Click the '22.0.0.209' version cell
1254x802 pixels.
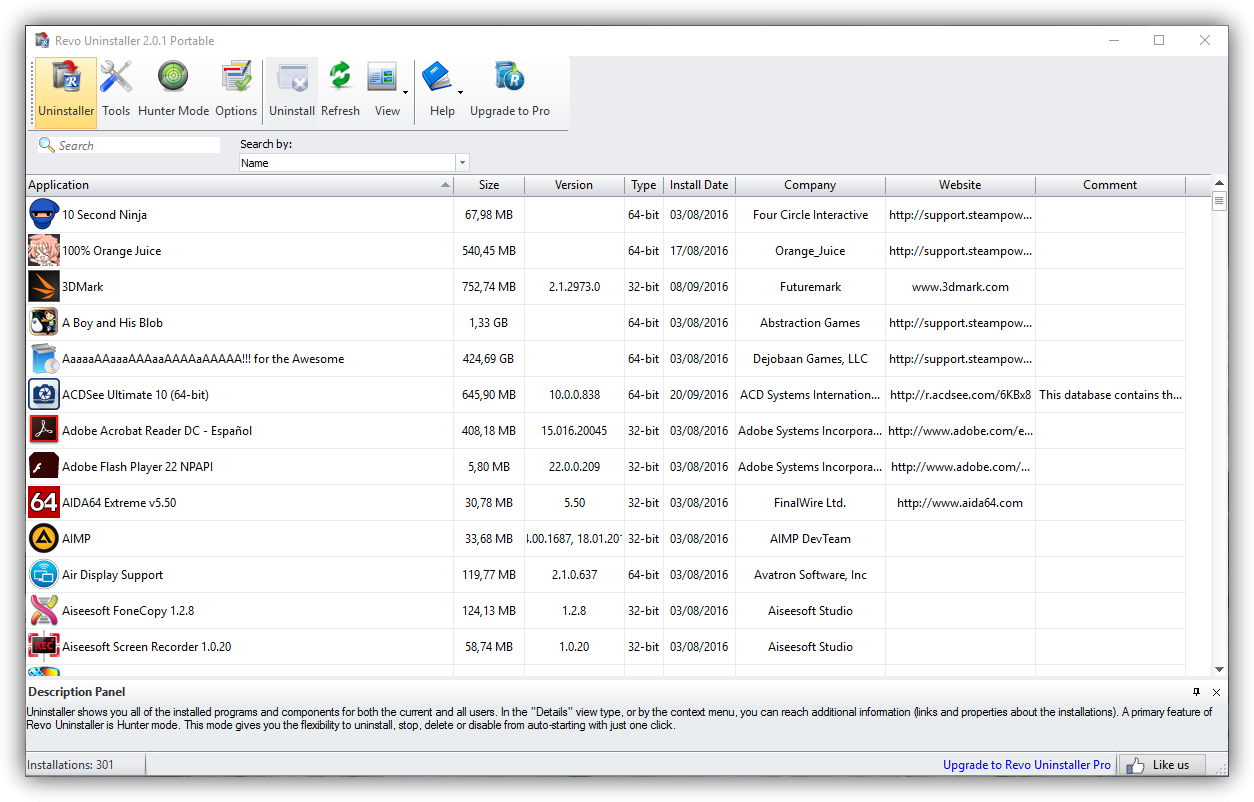574,467
